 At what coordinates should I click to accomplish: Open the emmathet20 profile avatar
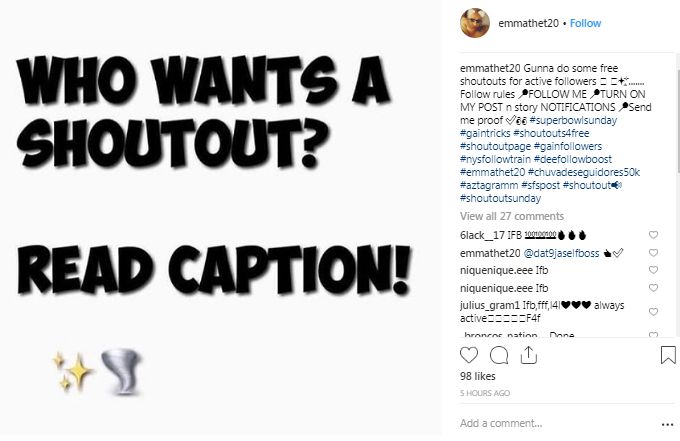pos(475,23)
